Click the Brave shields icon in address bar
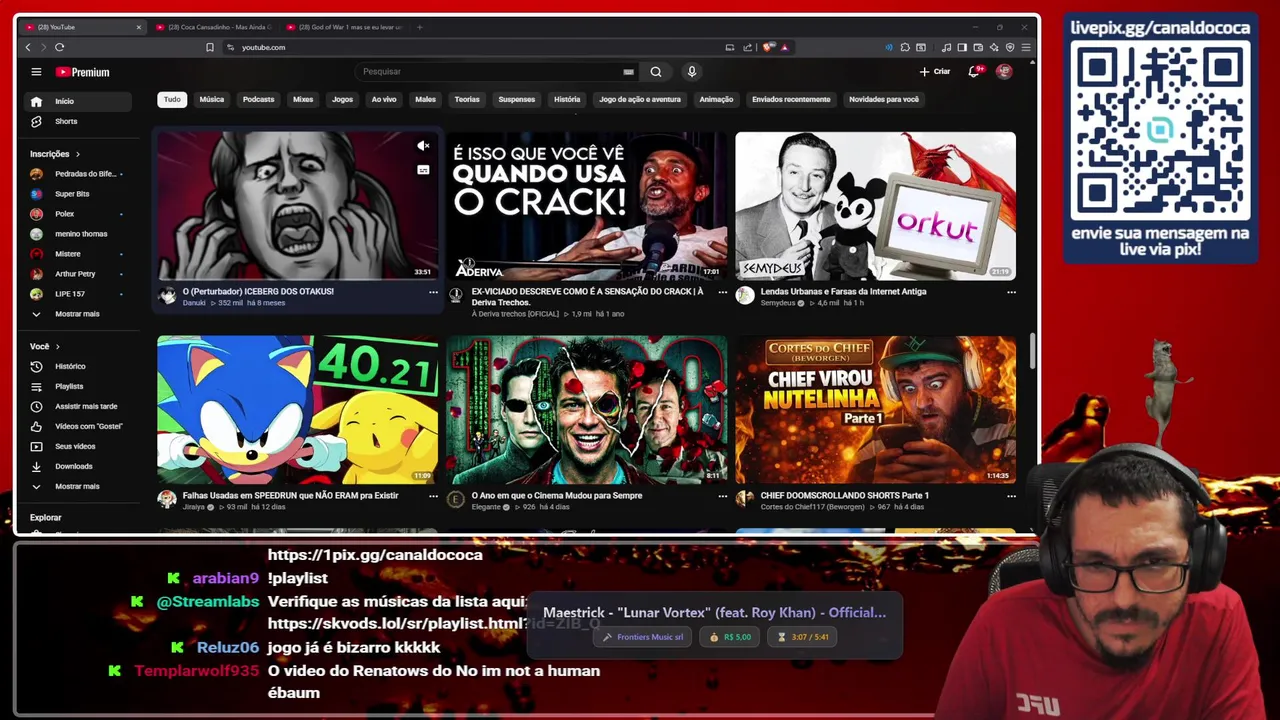The height and width of the screenshot is (720, 1280). [x=768, y=47]
